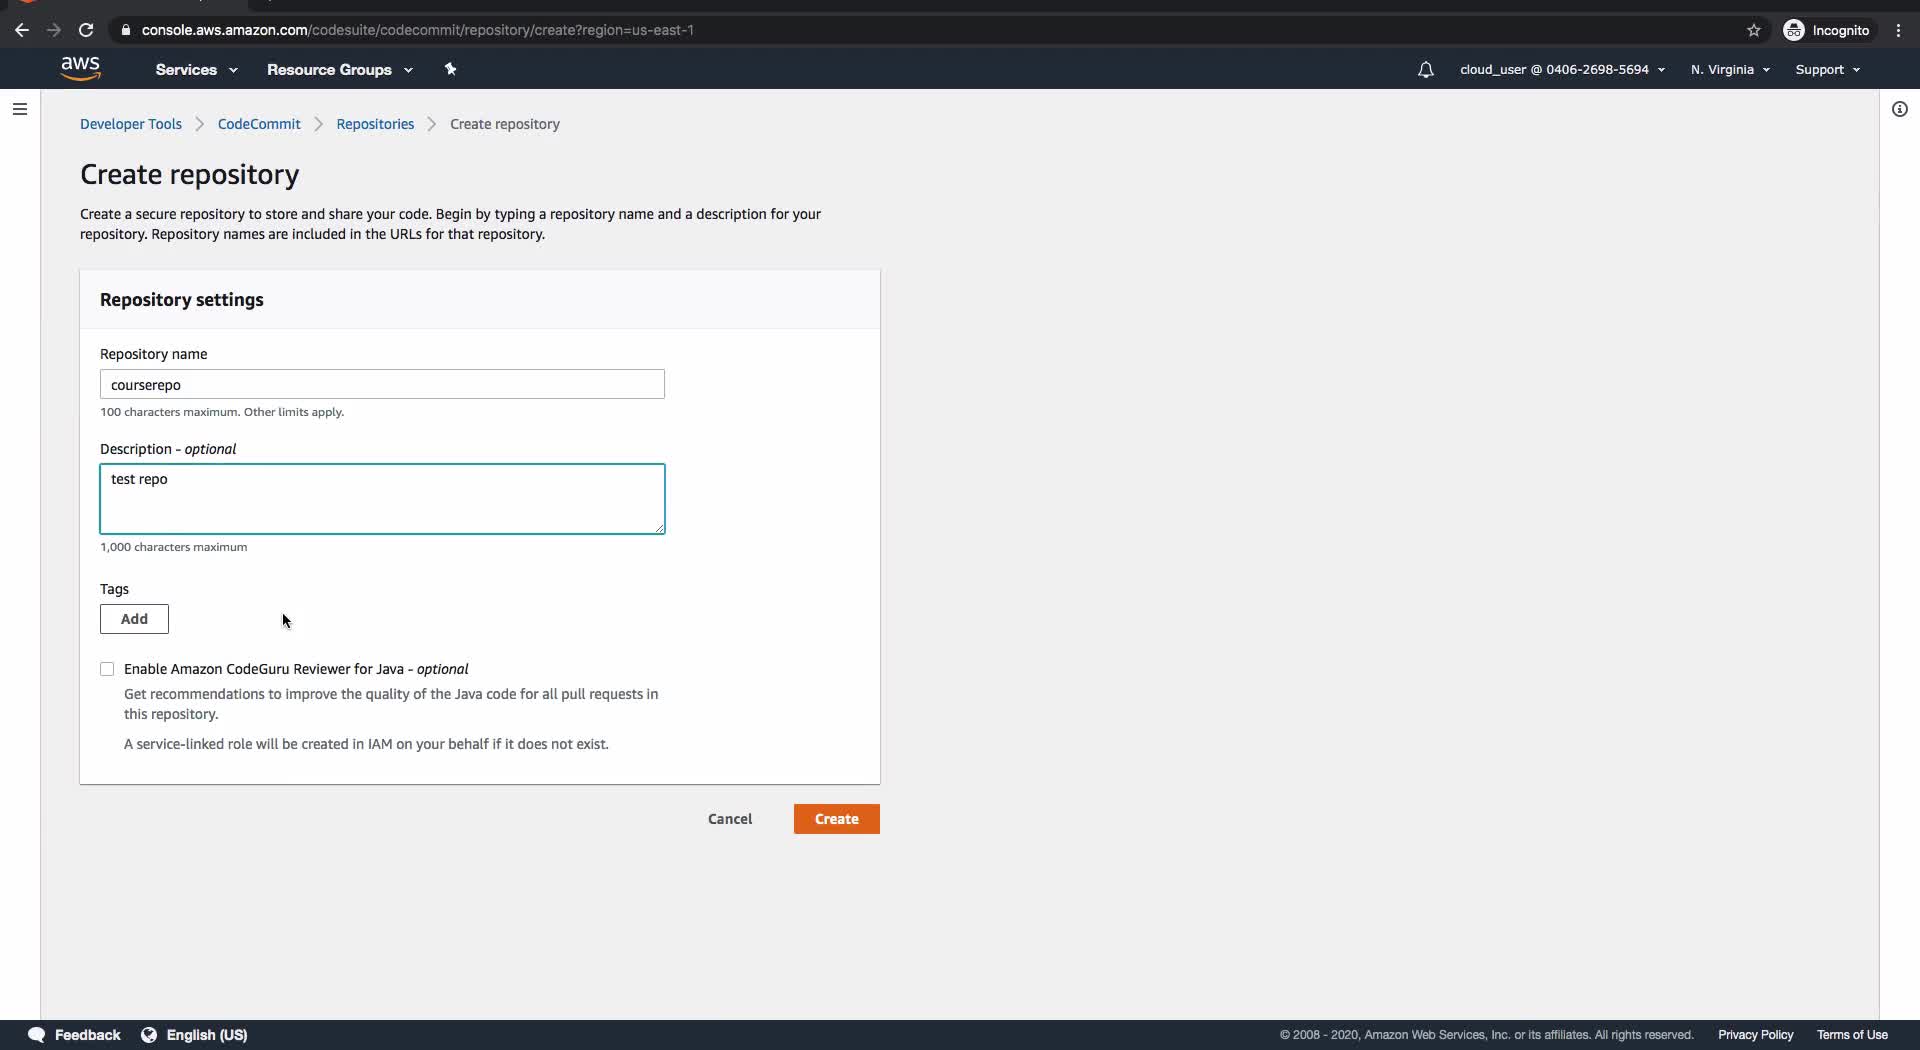Click the orange Create button
Screen dimensions: 1920x1050
tap(837, 819)
